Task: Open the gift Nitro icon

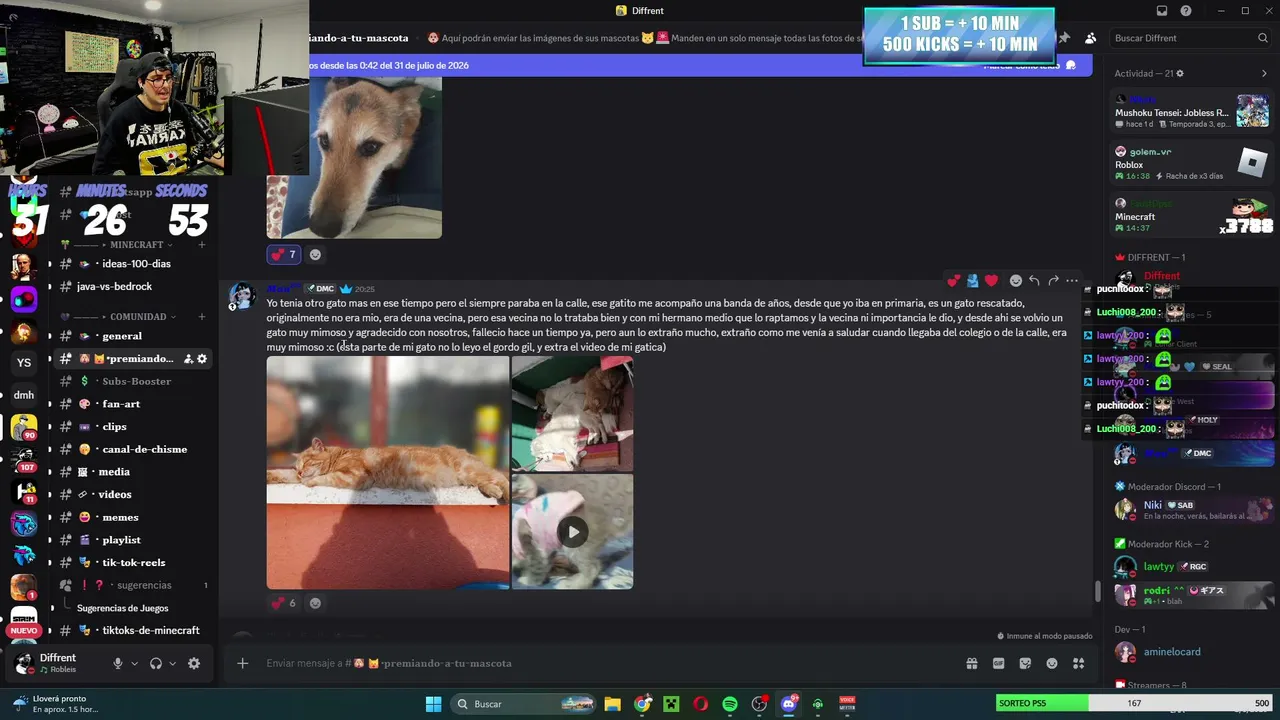Action: point(971,663)
